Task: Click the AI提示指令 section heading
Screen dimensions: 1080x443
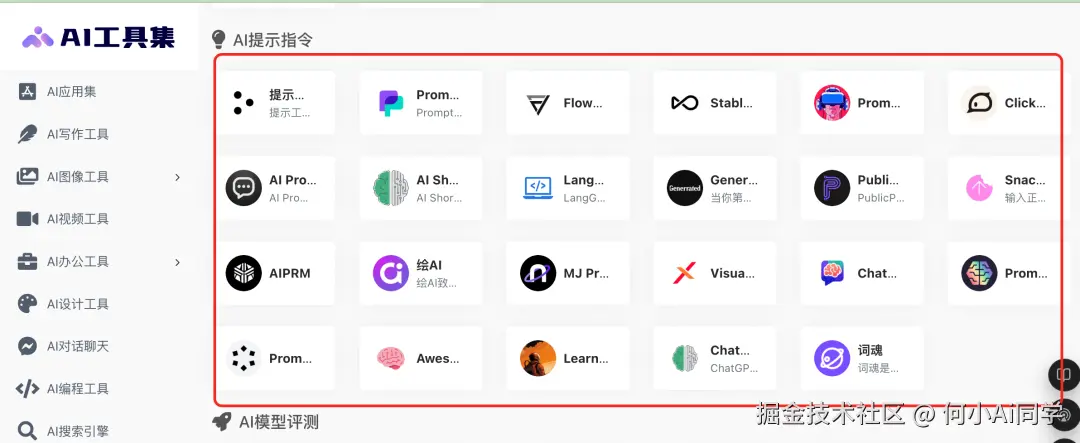Action: point(273,40)
